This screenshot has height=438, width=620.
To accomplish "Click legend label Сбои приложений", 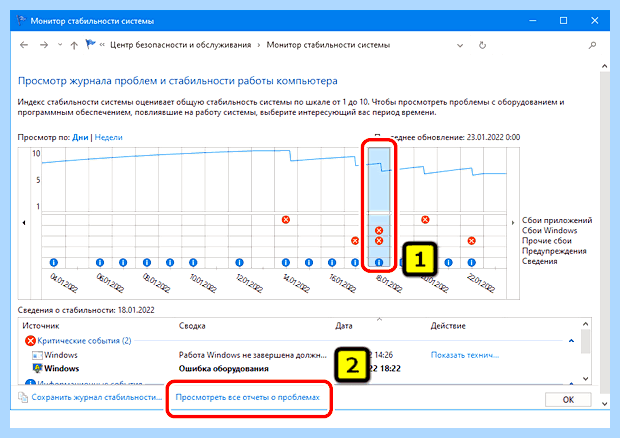I will click(557, 220).
